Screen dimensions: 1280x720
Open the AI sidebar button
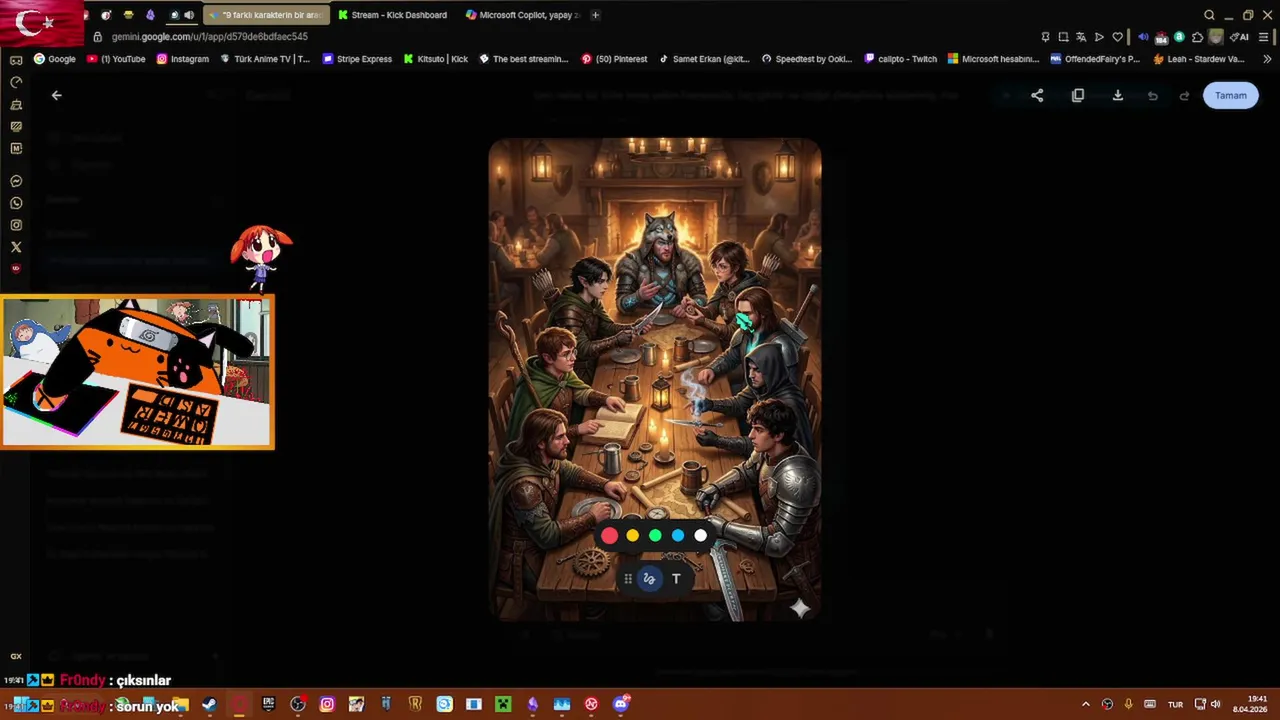1240,37
